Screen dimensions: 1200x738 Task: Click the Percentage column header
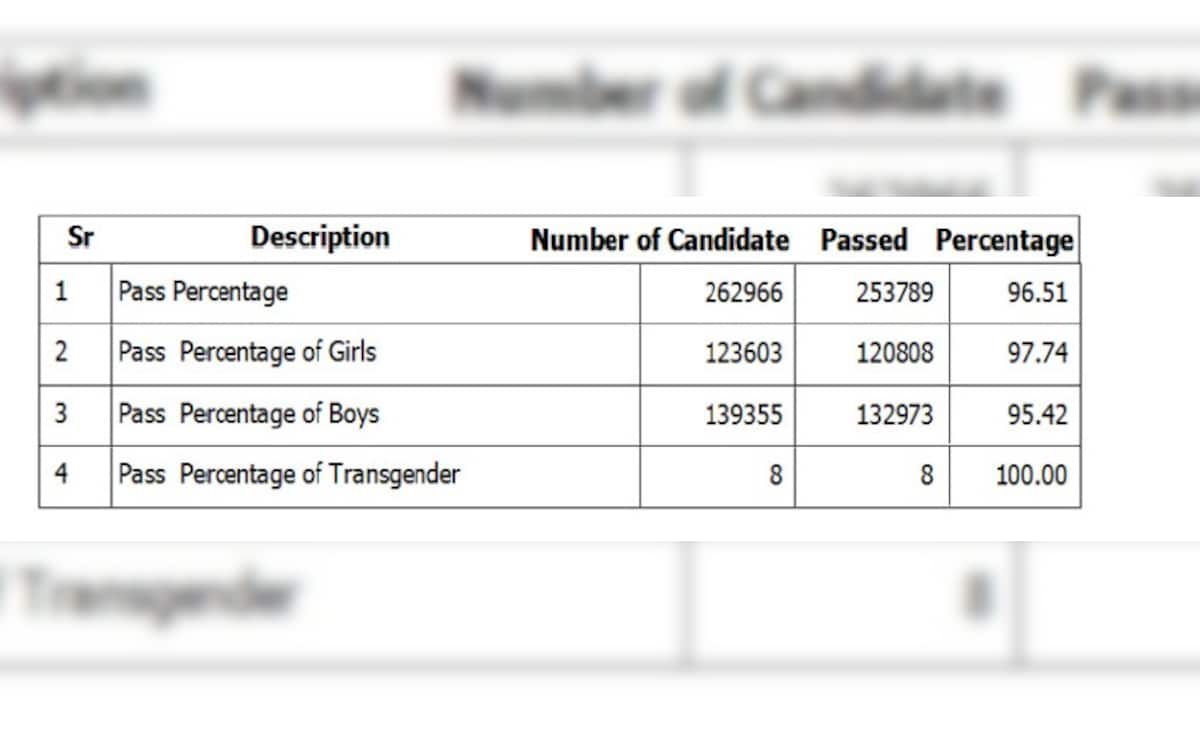1004,242
